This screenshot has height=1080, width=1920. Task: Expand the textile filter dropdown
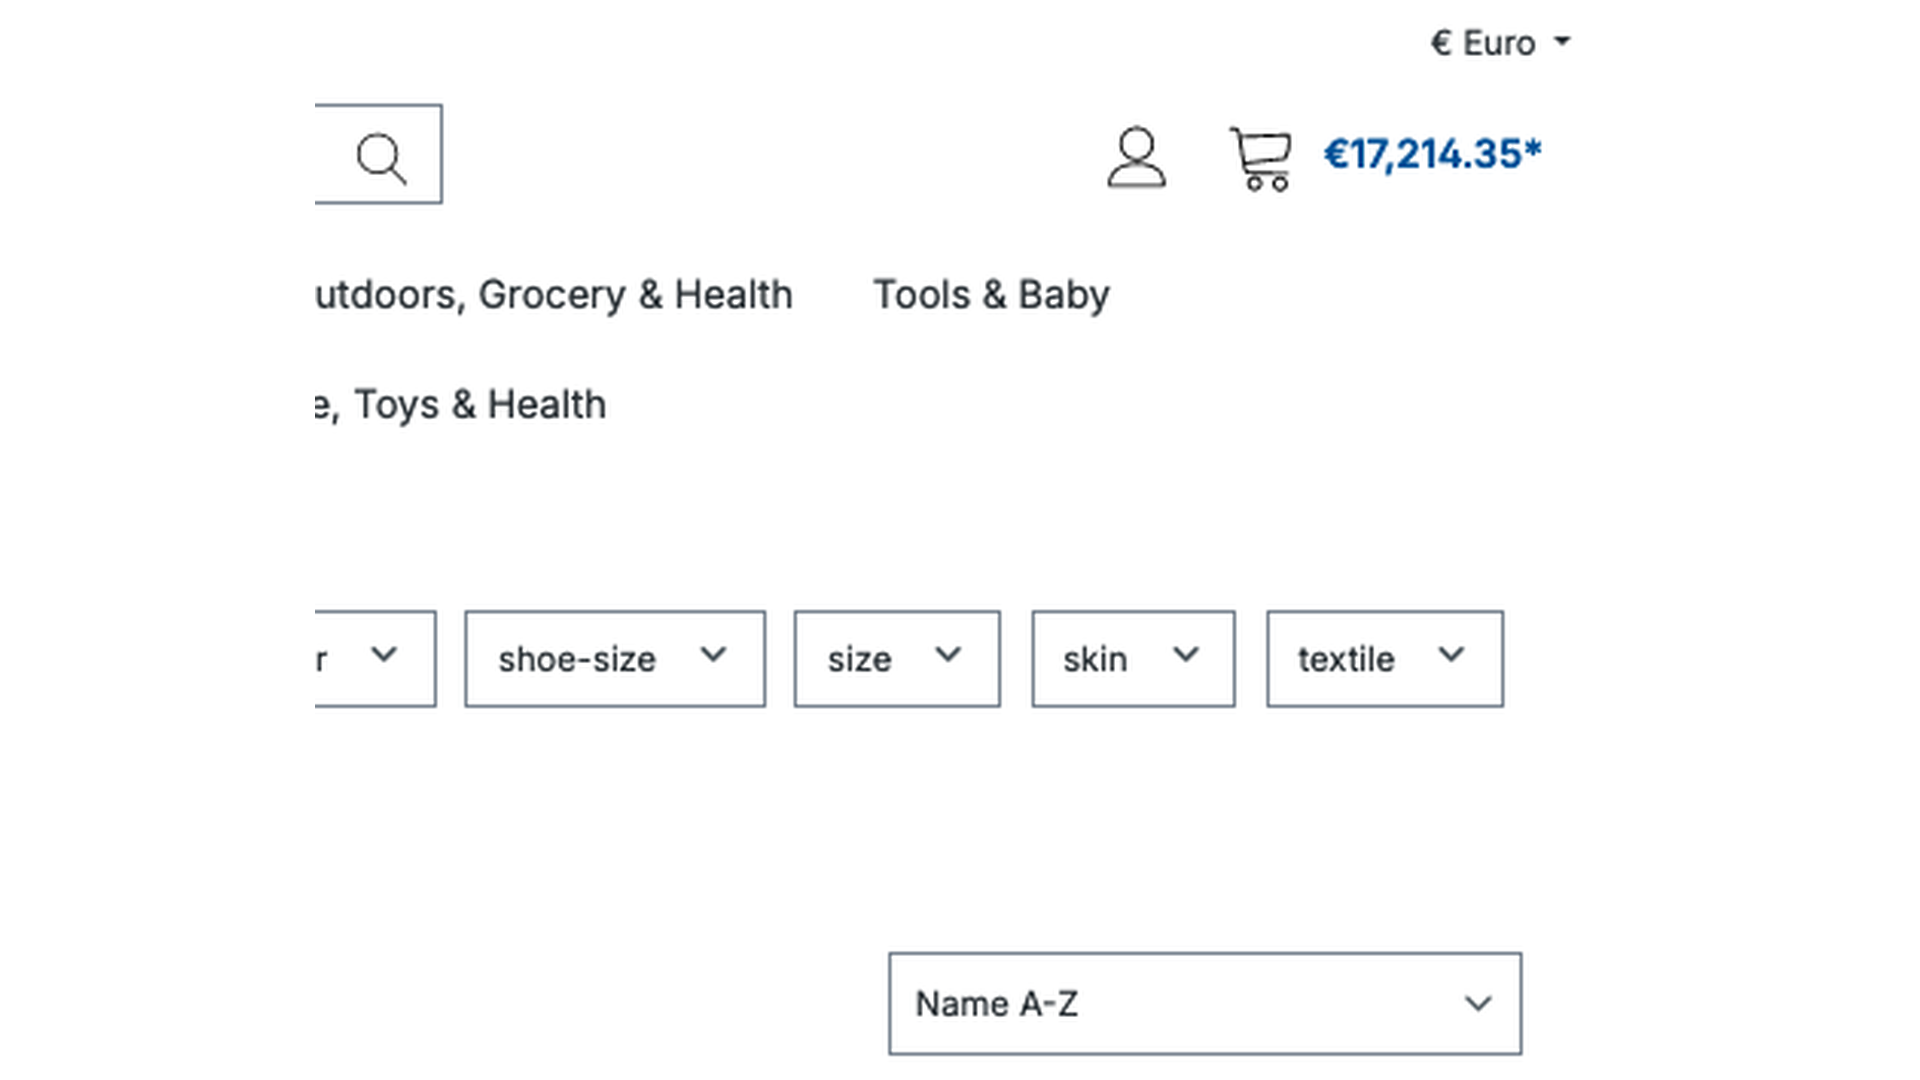point(1385,657)
